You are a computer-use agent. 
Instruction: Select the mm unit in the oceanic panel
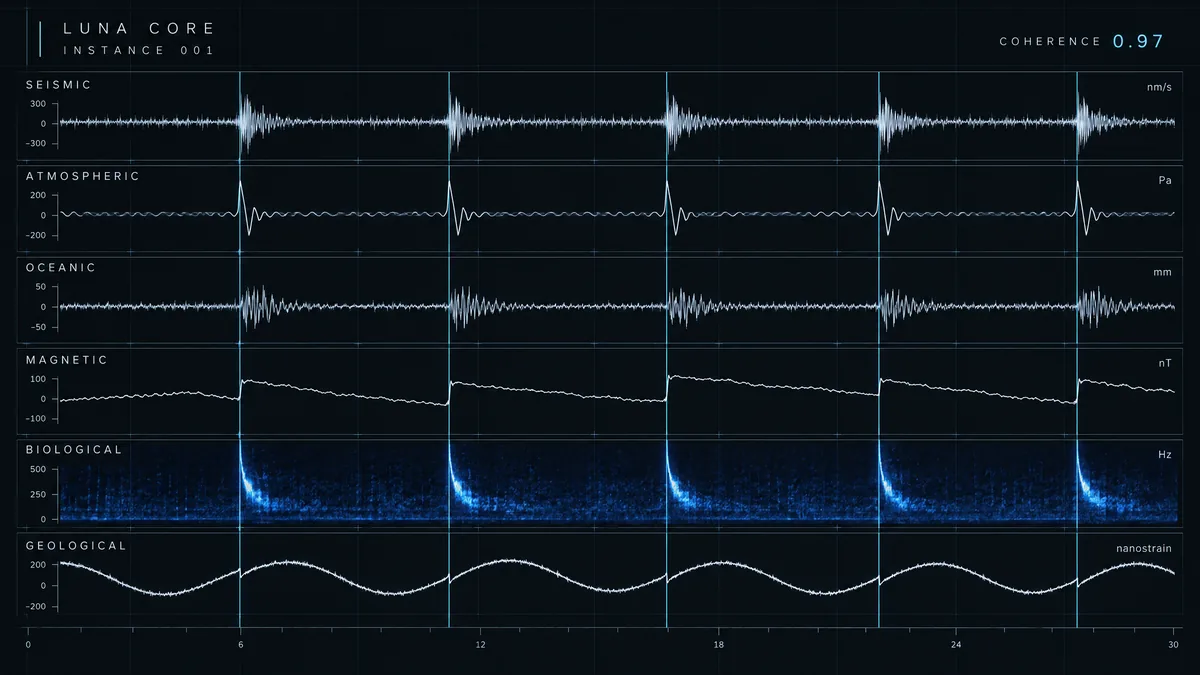pyautogui.click(x=1163, y=272)
